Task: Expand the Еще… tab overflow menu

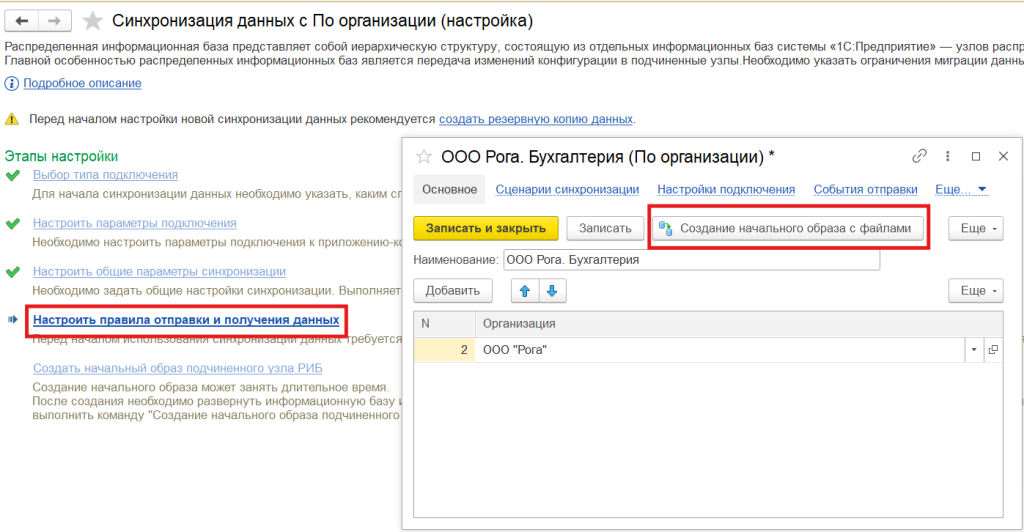Action: (x=960, y=189)
